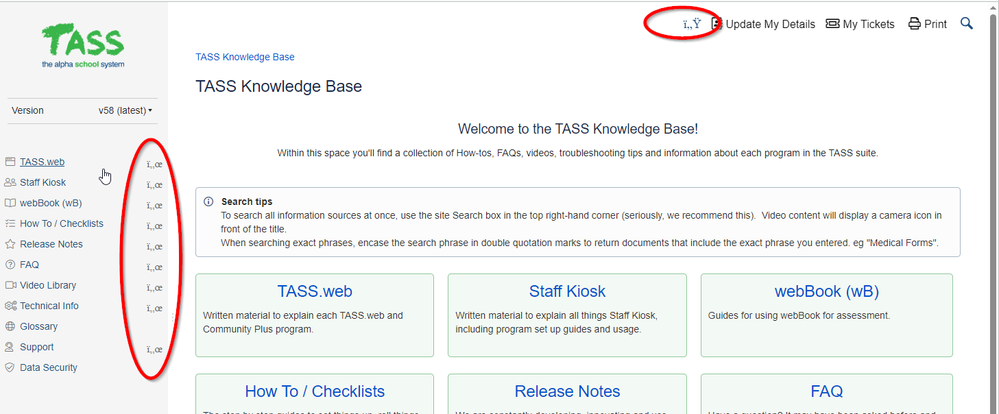Expand the How To / Checklists section

tap(154, 226)
